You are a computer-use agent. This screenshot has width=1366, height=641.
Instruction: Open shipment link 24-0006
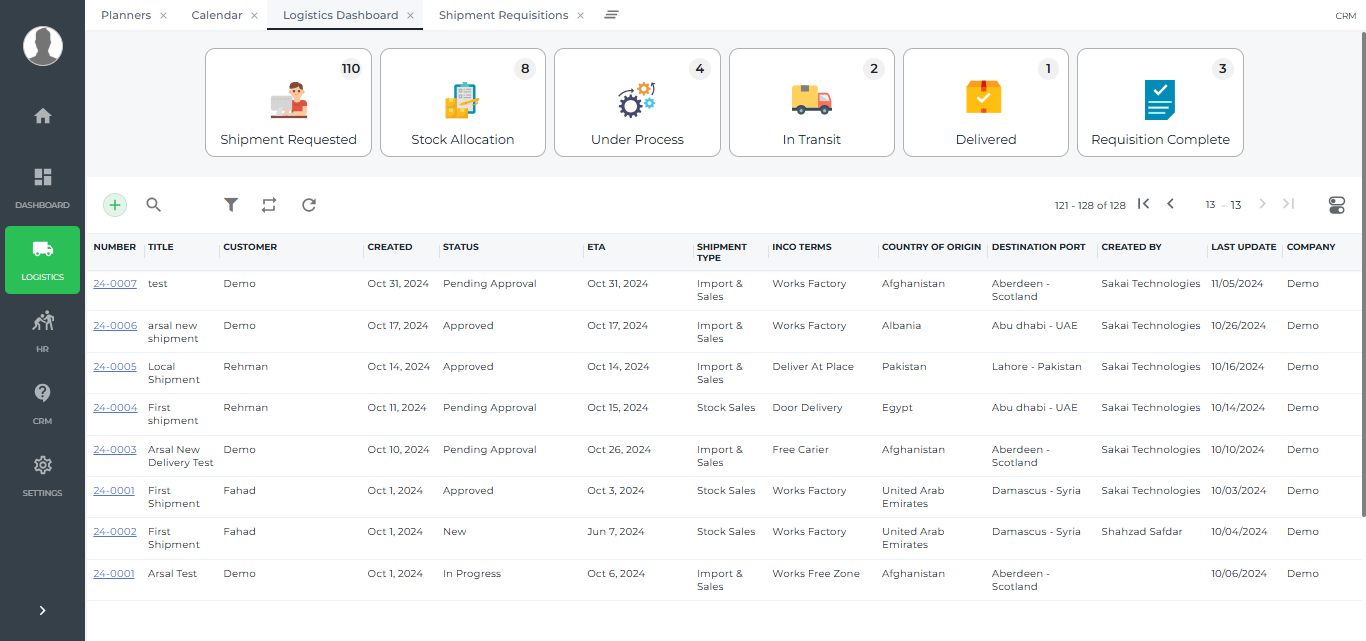click(115, 326)
